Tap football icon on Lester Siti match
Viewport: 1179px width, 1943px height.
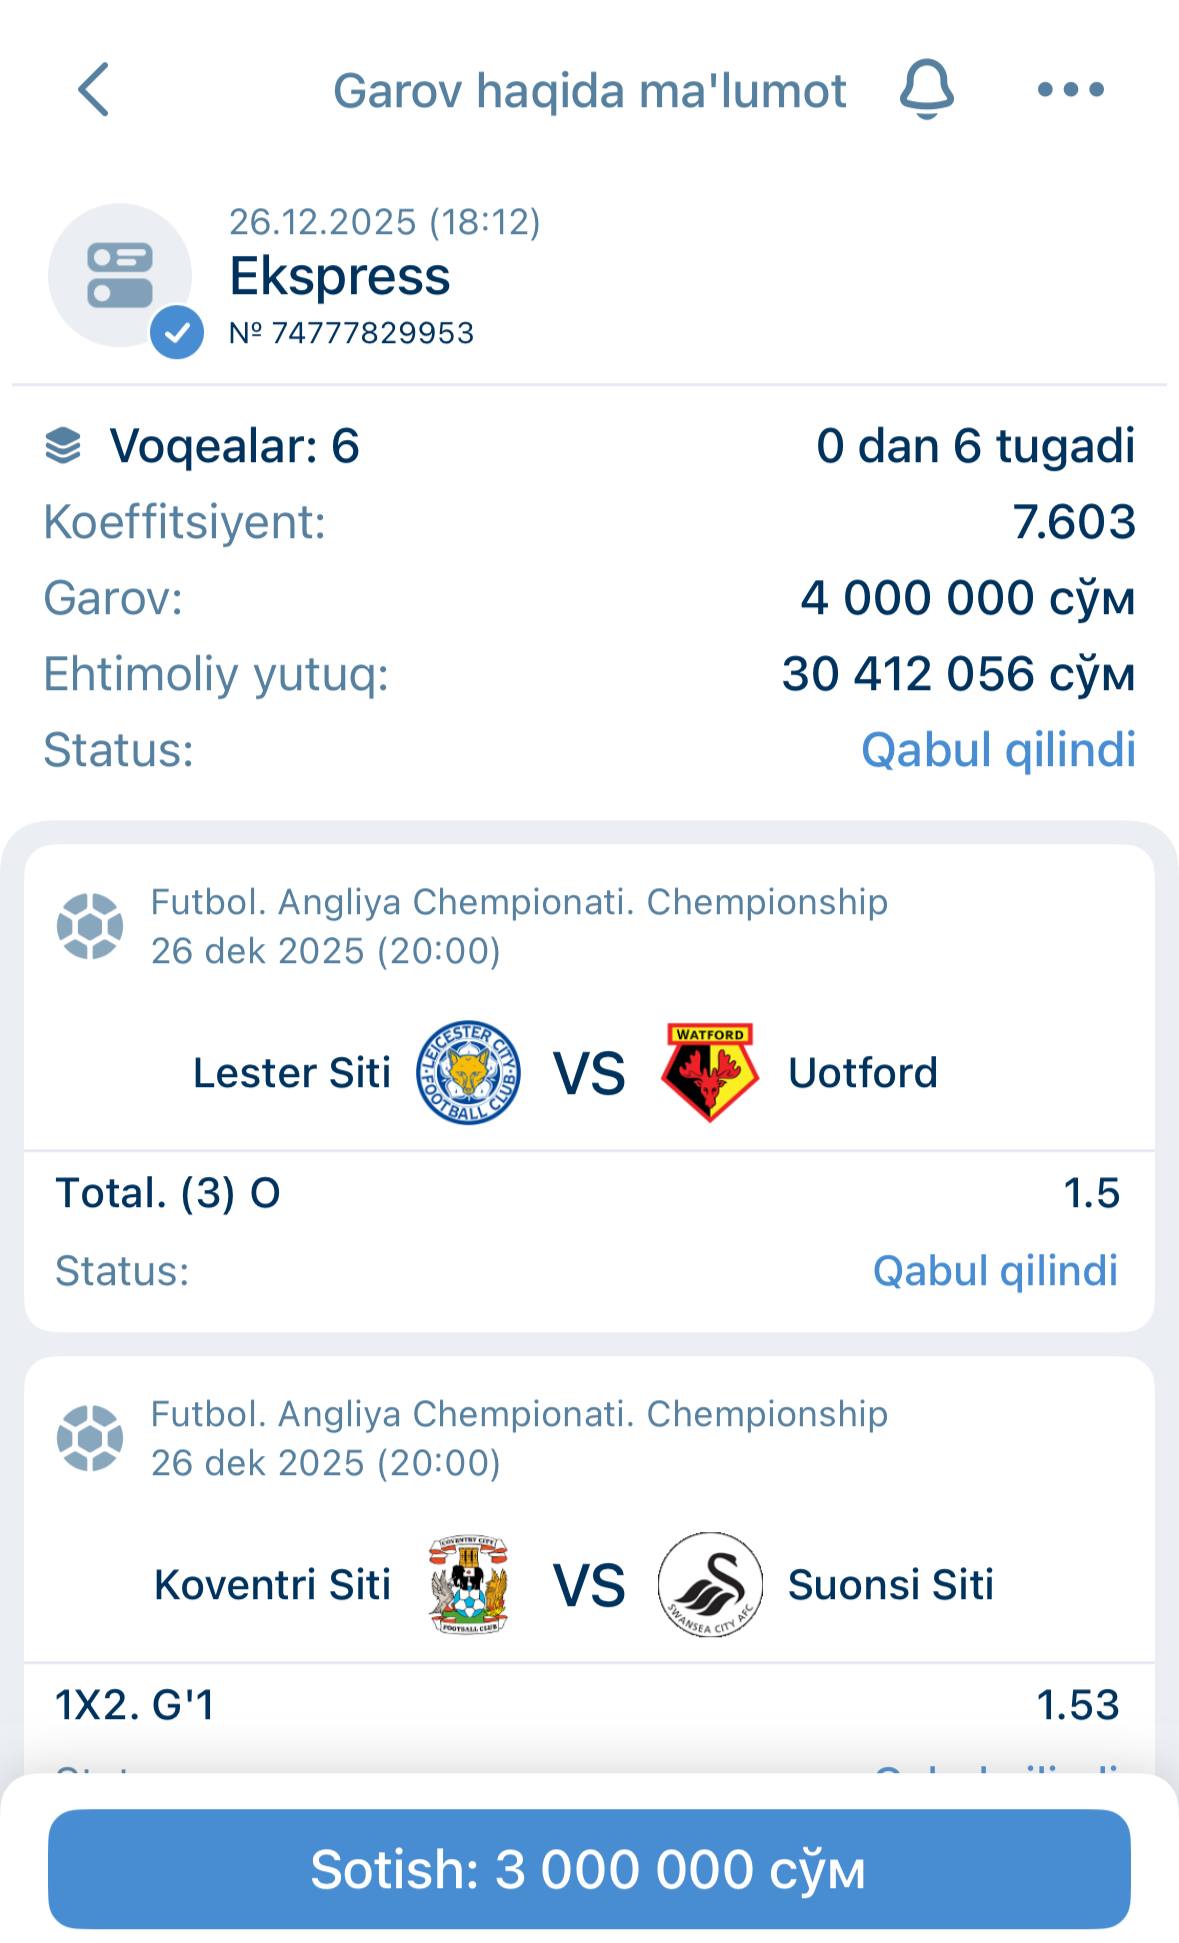(90, 926)
